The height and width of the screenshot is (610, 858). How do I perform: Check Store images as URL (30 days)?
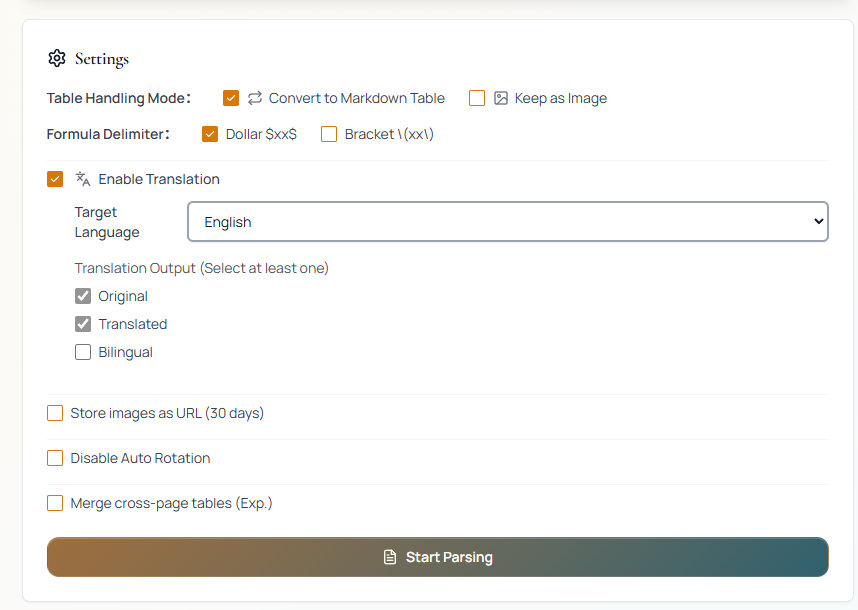click(x=55, y=413)
